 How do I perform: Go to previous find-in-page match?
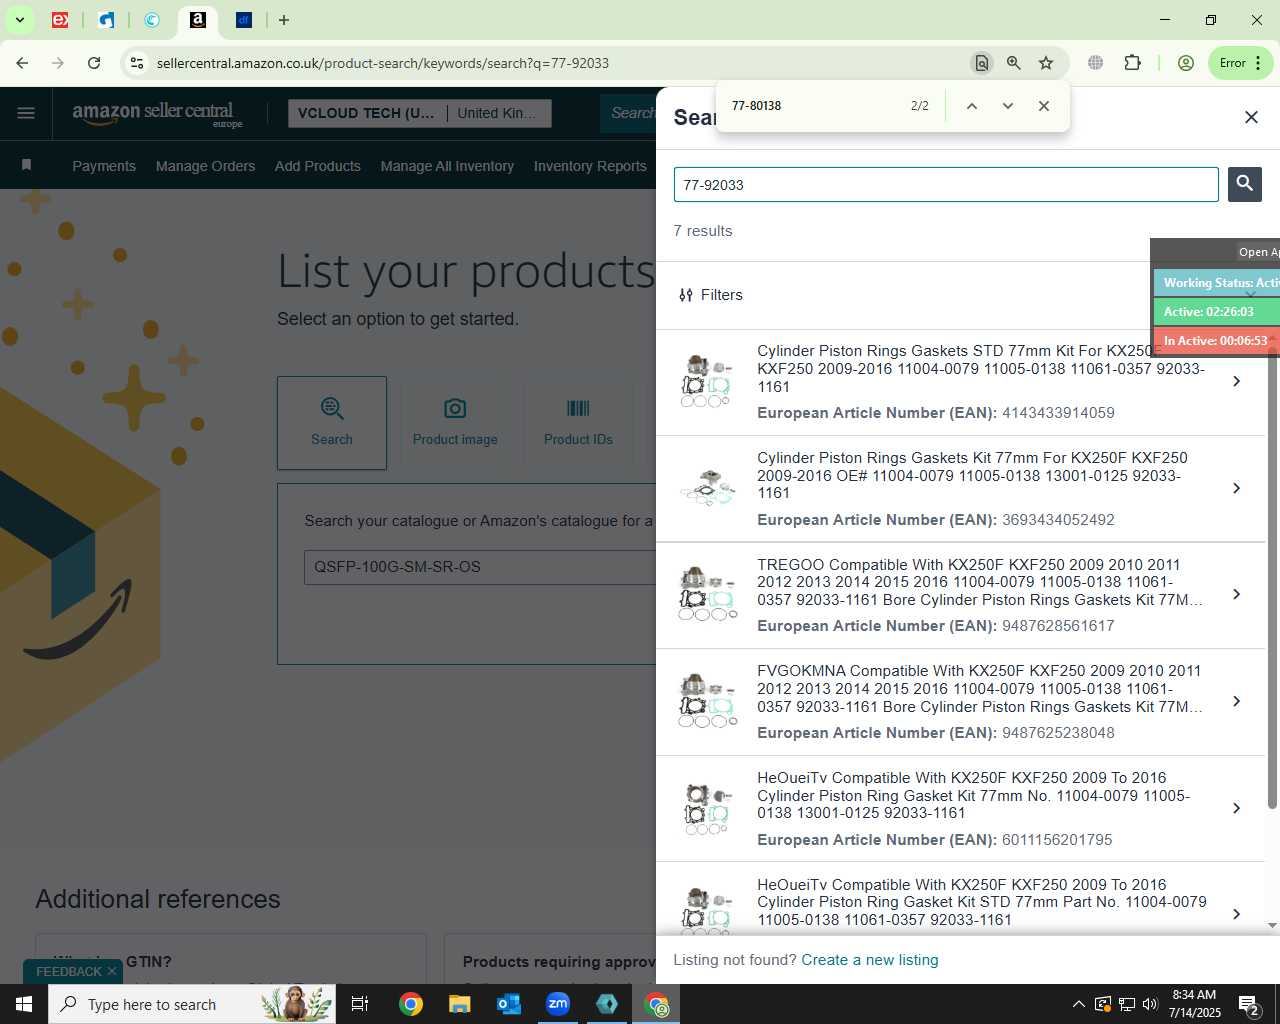(971, 106)
